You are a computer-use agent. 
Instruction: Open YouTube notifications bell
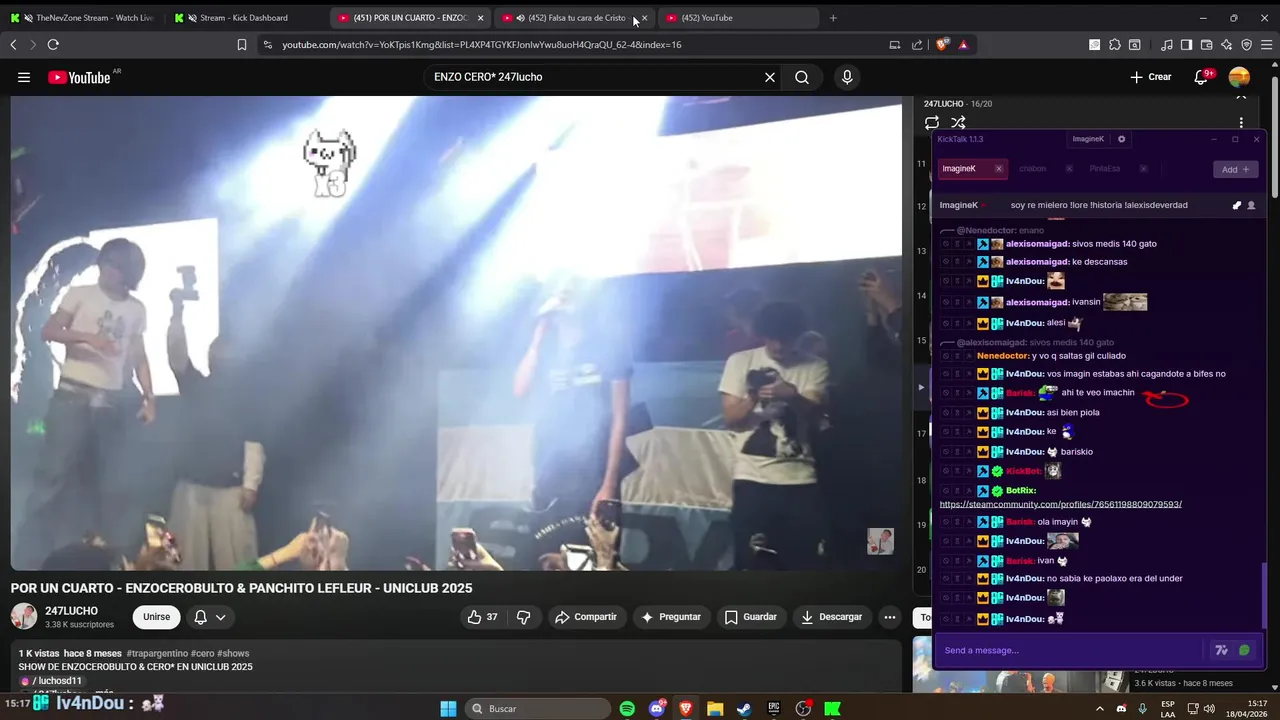coord(1202,77)
